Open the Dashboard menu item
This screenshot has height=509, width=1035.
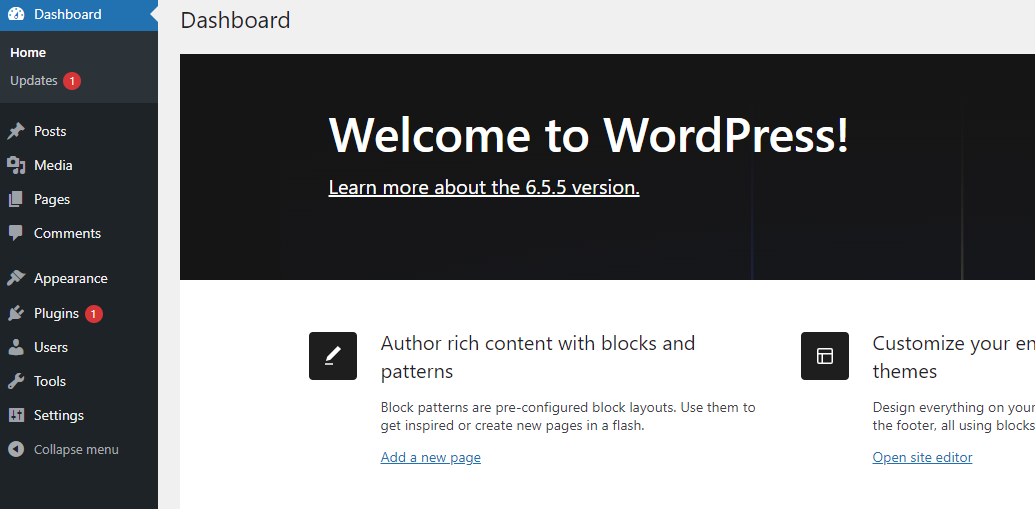click(79, 15)
